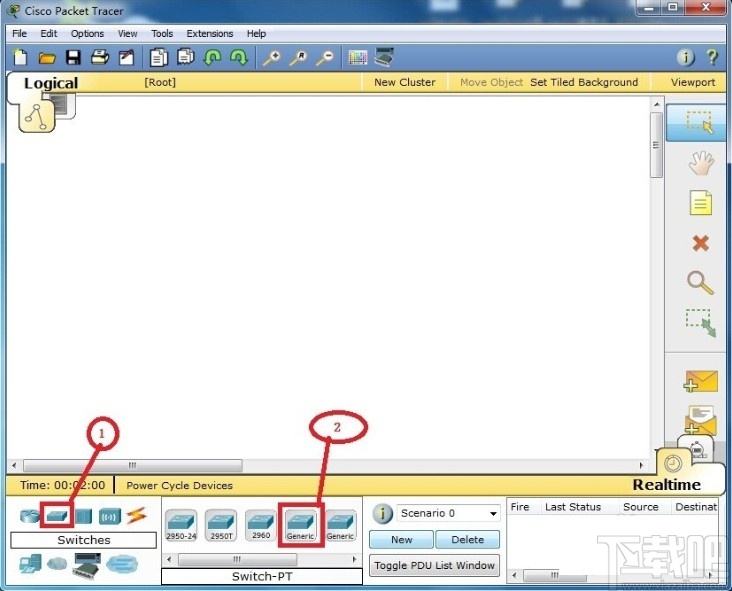Select the Hubs device category icon
The image size is (732, 591).
coord(84,516)
